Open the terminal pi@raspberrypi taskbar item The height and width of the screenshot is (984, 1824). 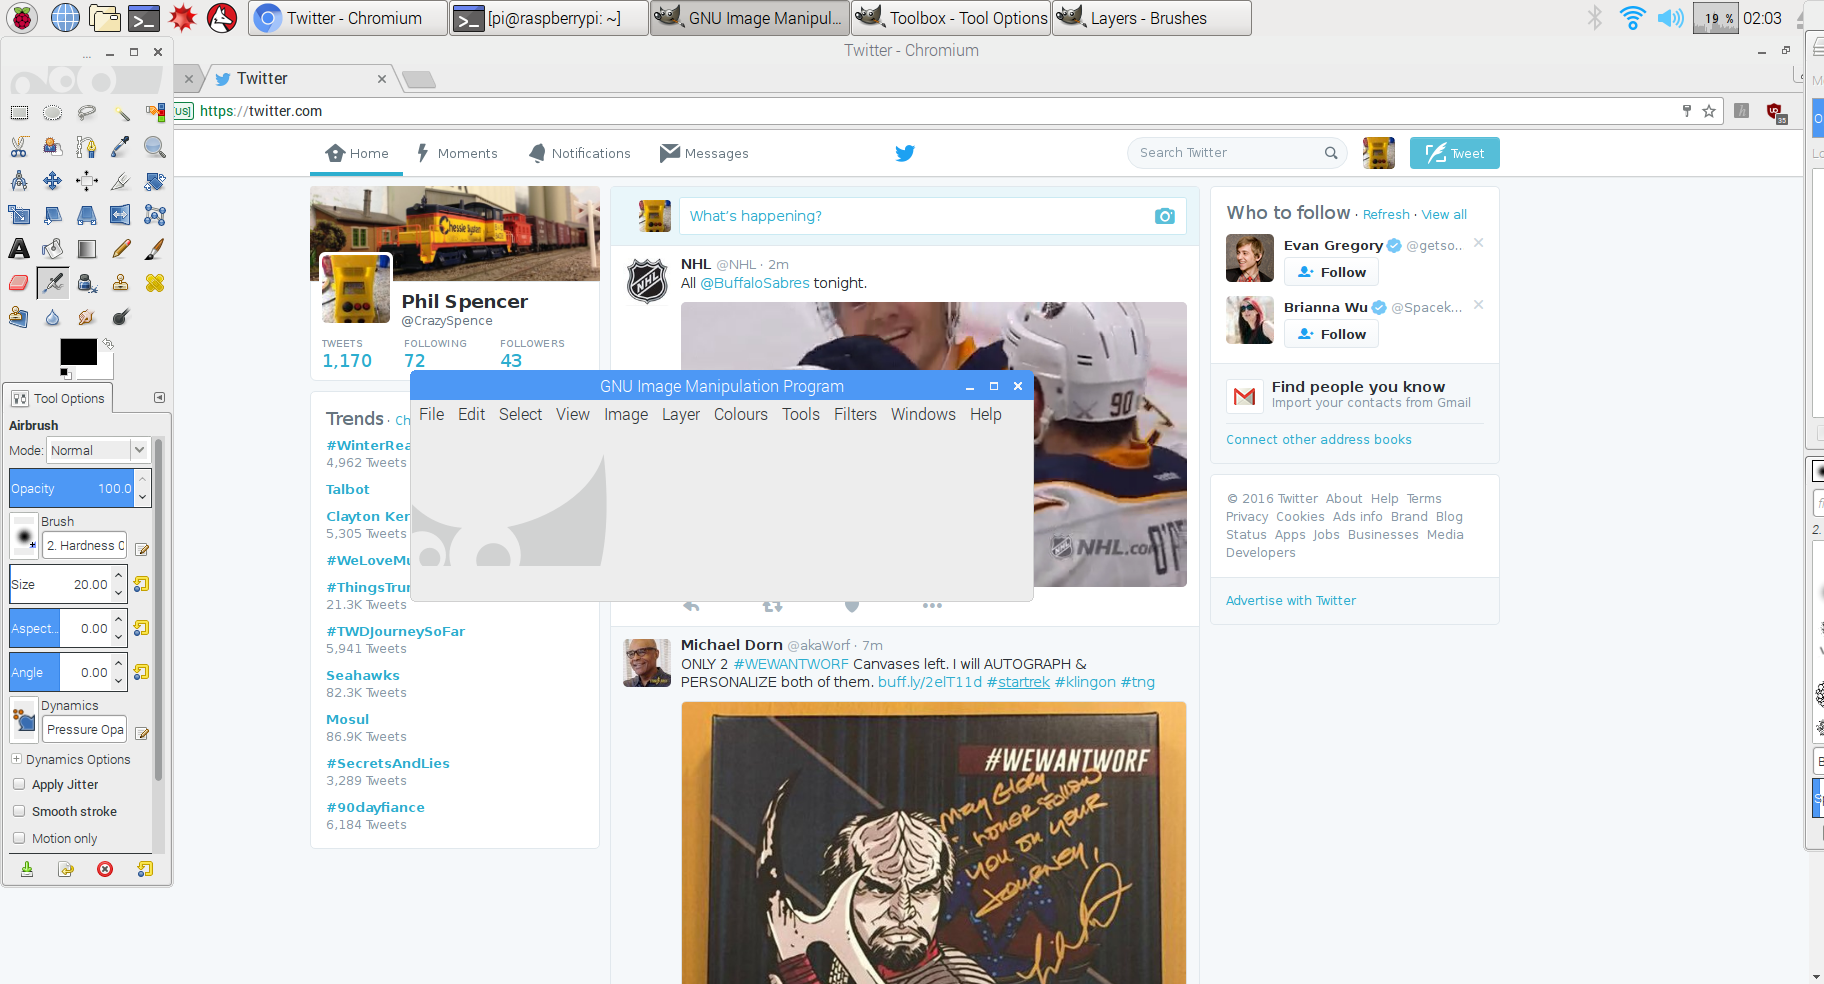(549, 18)
